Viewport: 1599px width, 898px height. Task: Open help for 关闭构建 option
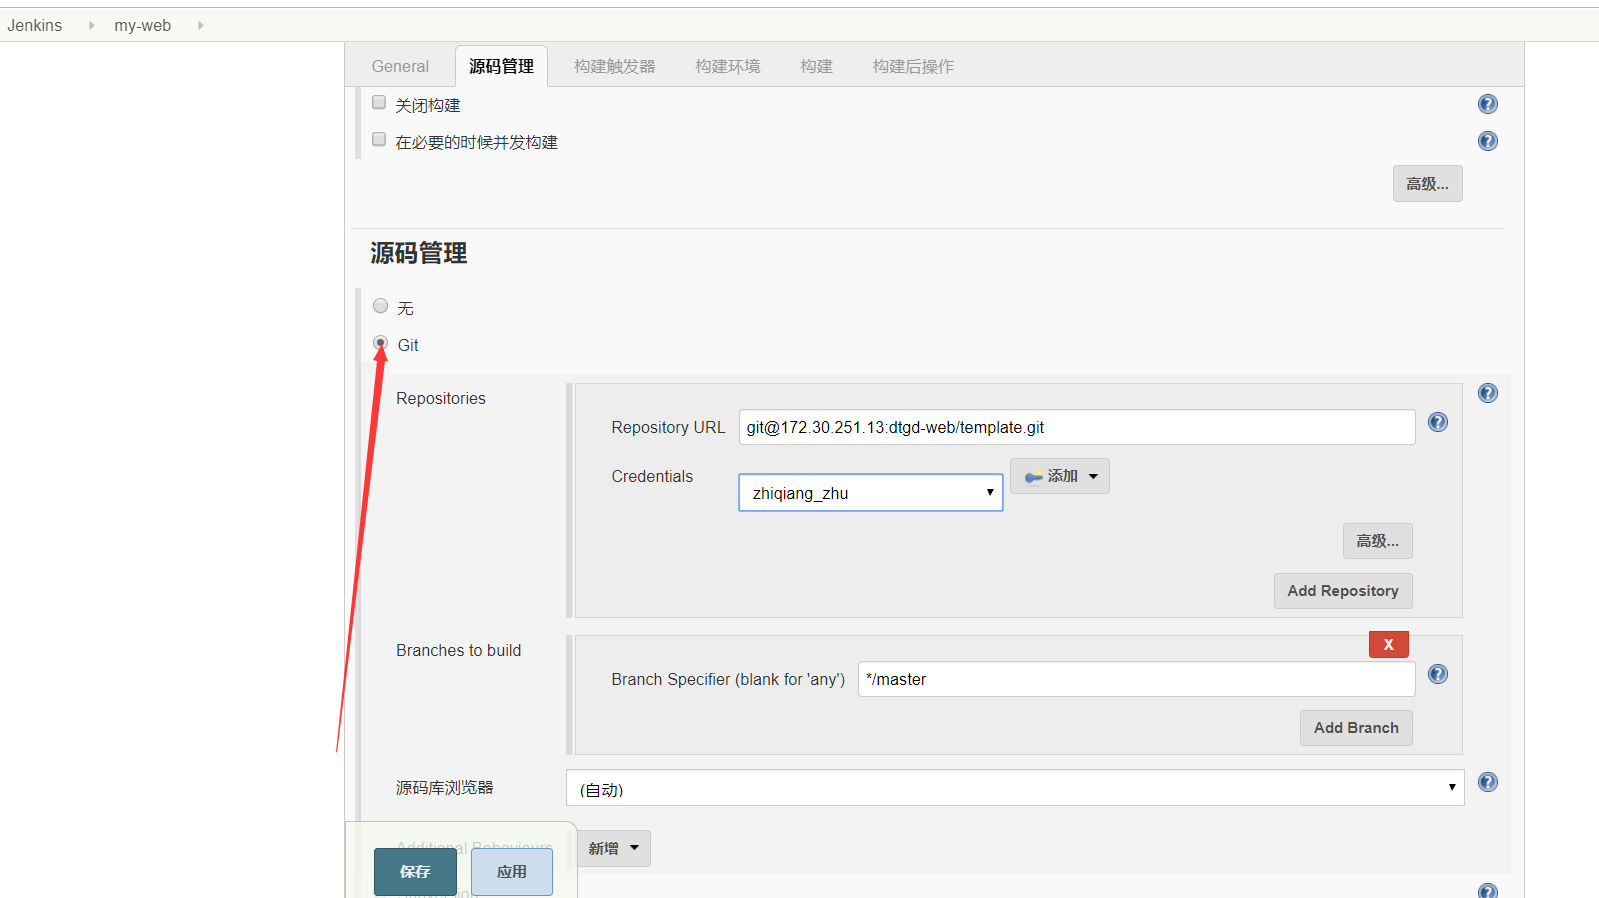point(1488,104)
